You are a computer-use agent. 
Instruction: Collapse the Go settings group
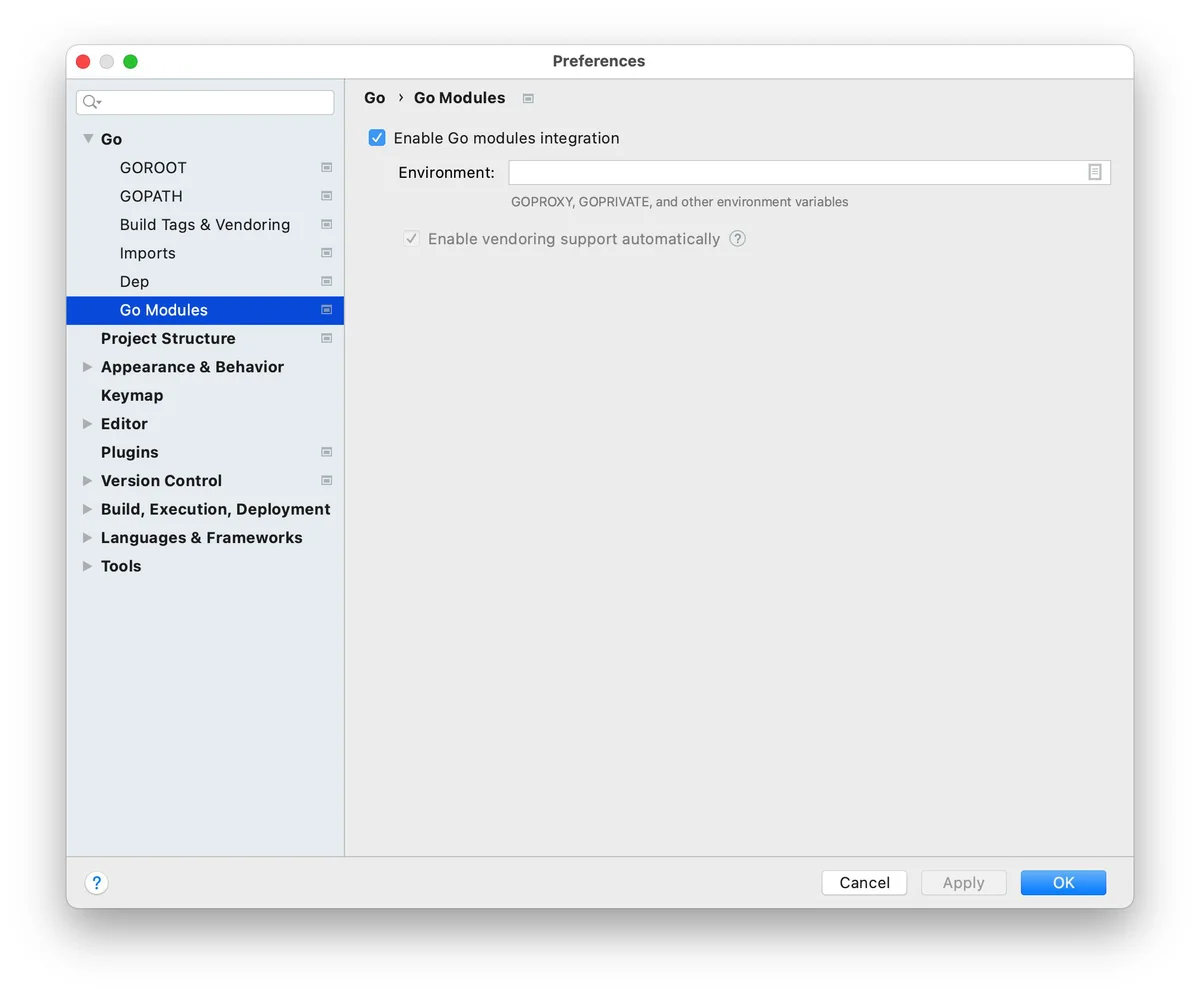(88, 139)
